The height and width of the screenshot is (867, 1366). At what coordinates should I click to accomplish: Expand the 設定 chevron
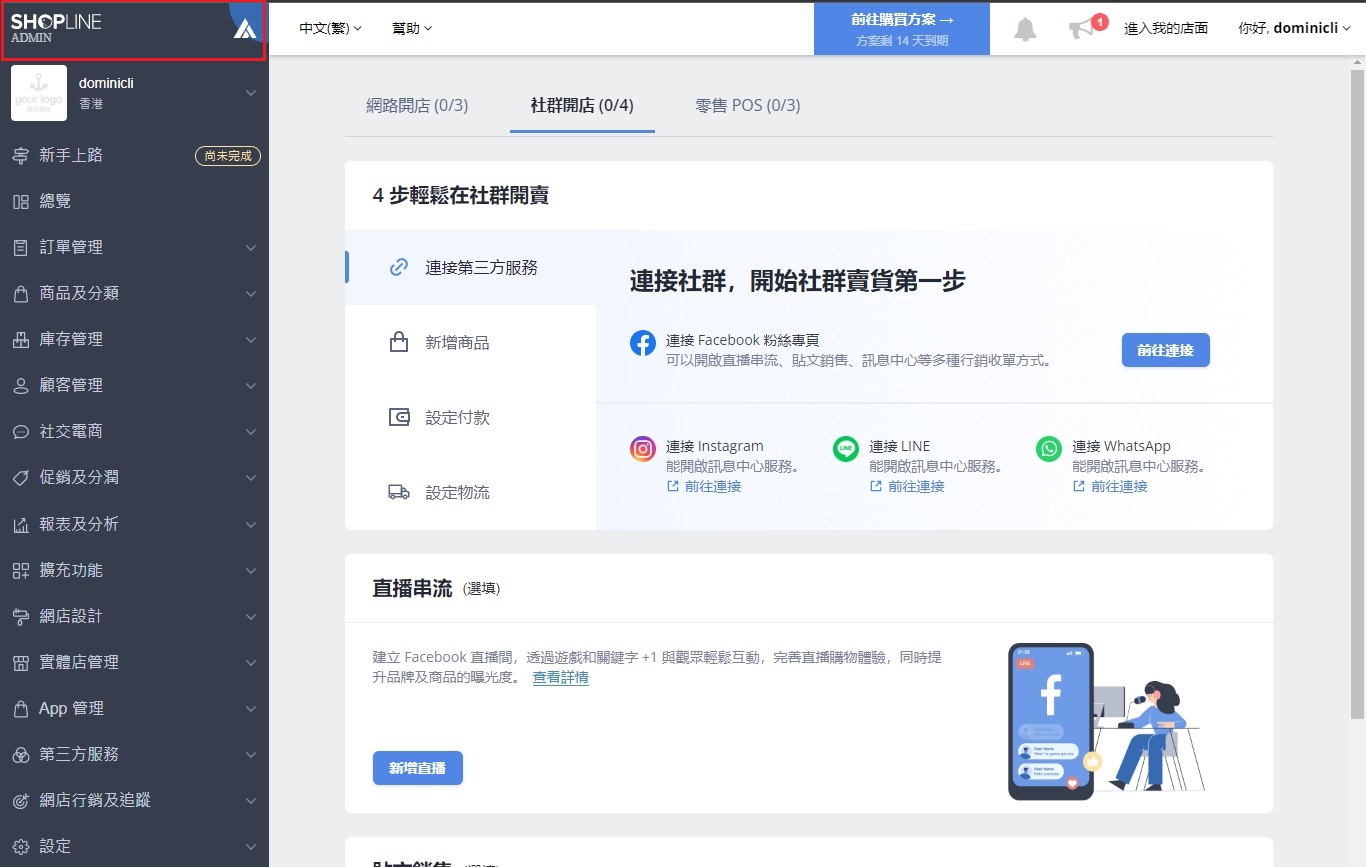pyautogui.click(x=251, y=847)
